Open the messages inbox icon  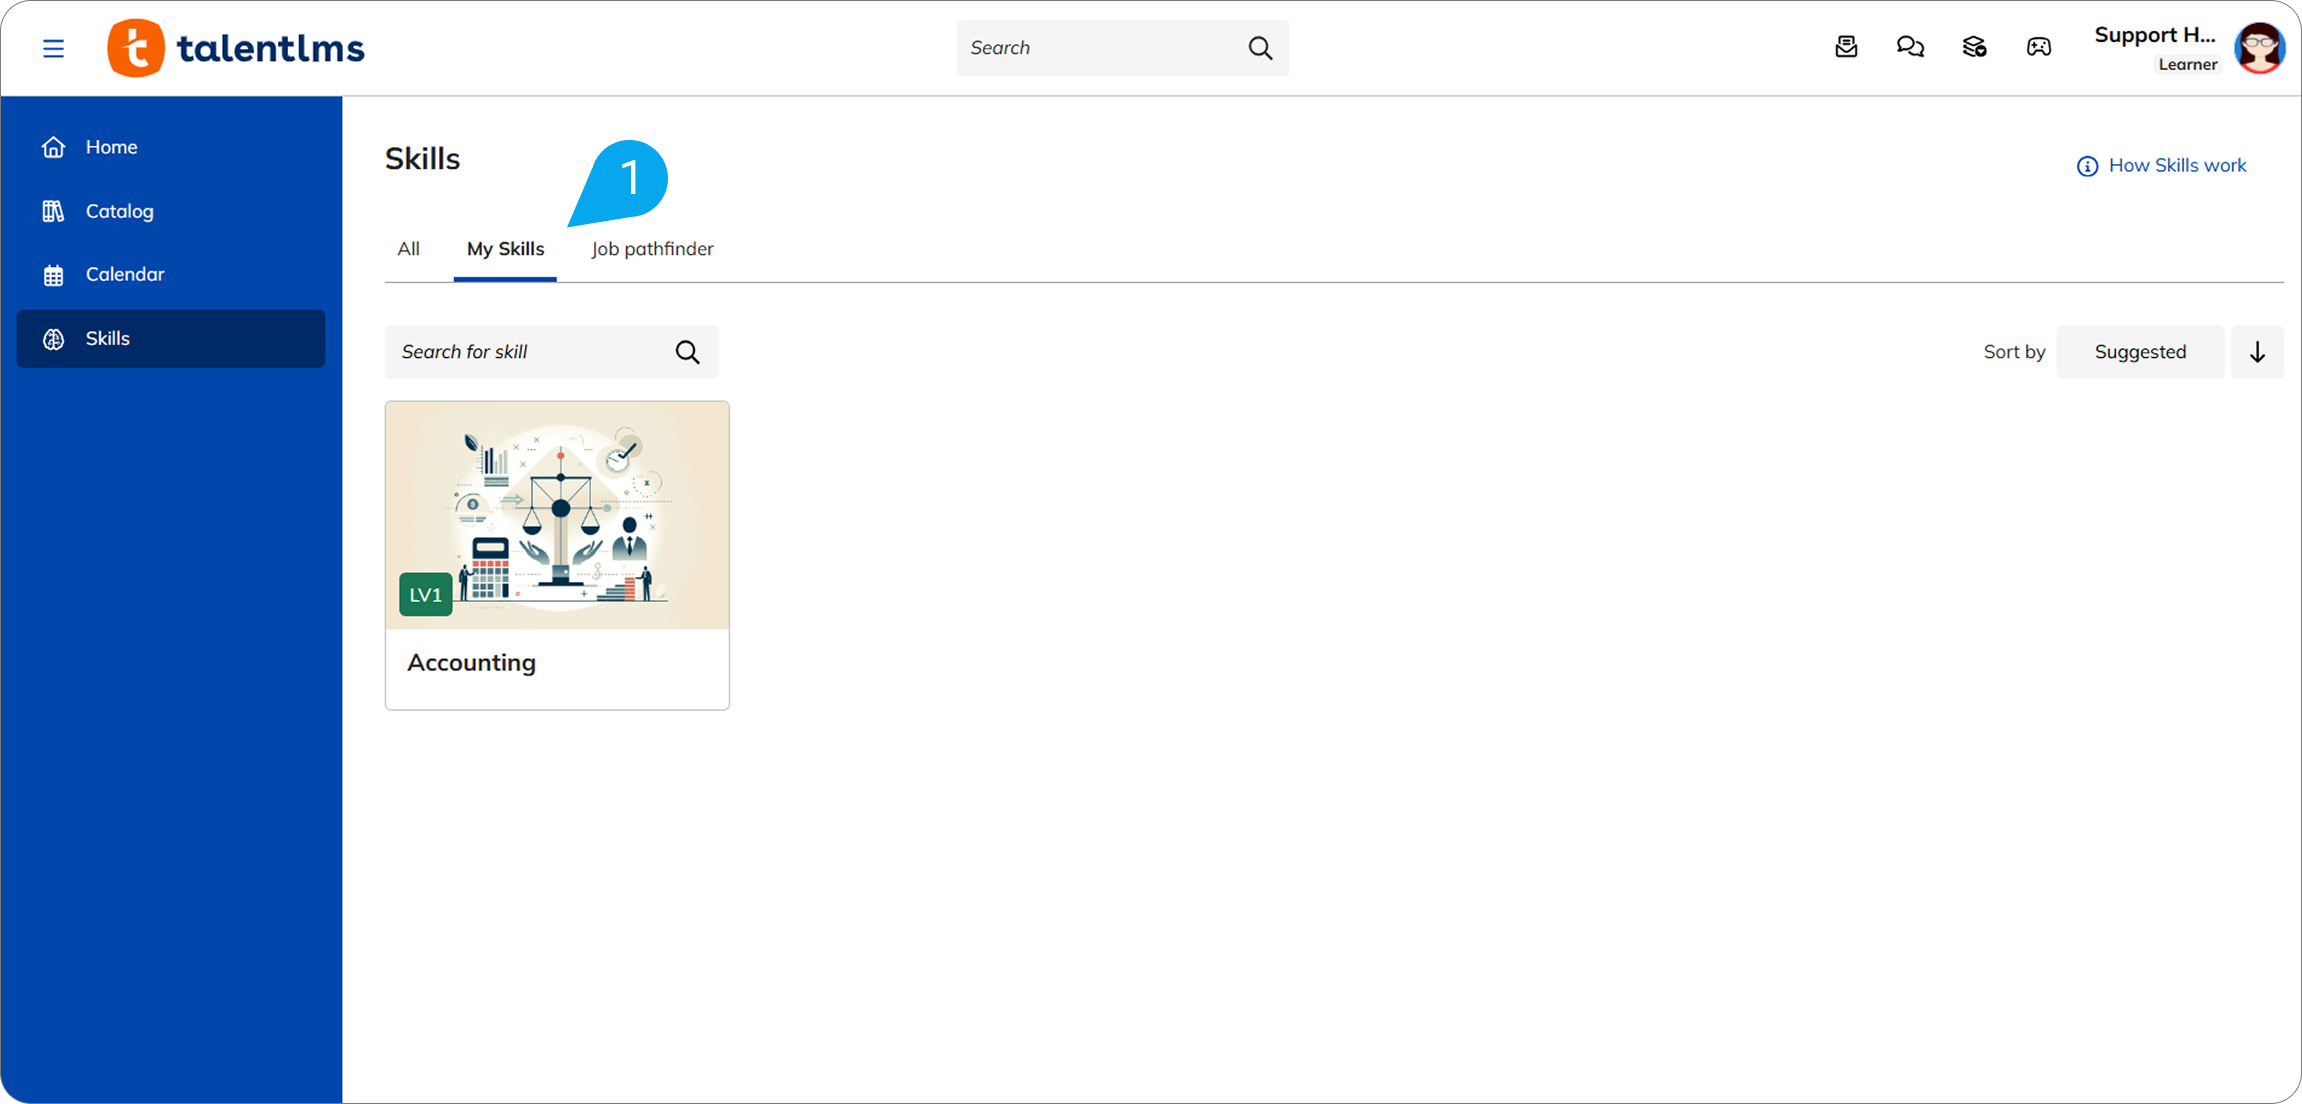[x=1846, y=47]
